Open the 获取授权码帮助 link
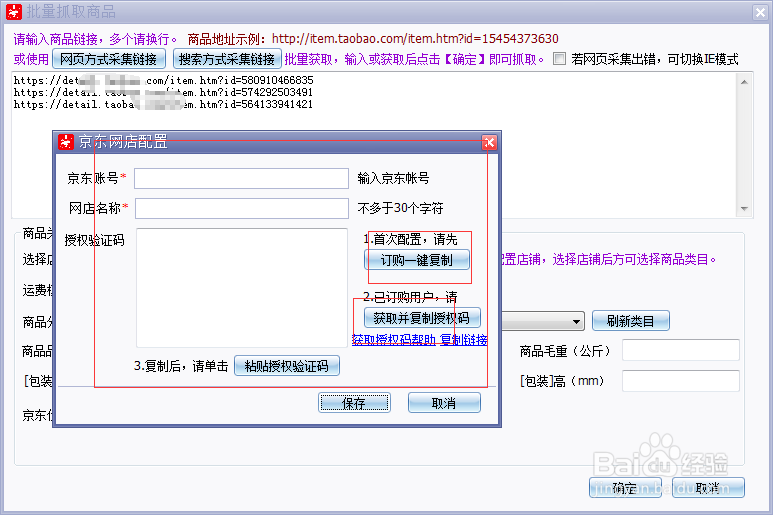The width and height of the screenshot is (773, 515). point(394,340)
